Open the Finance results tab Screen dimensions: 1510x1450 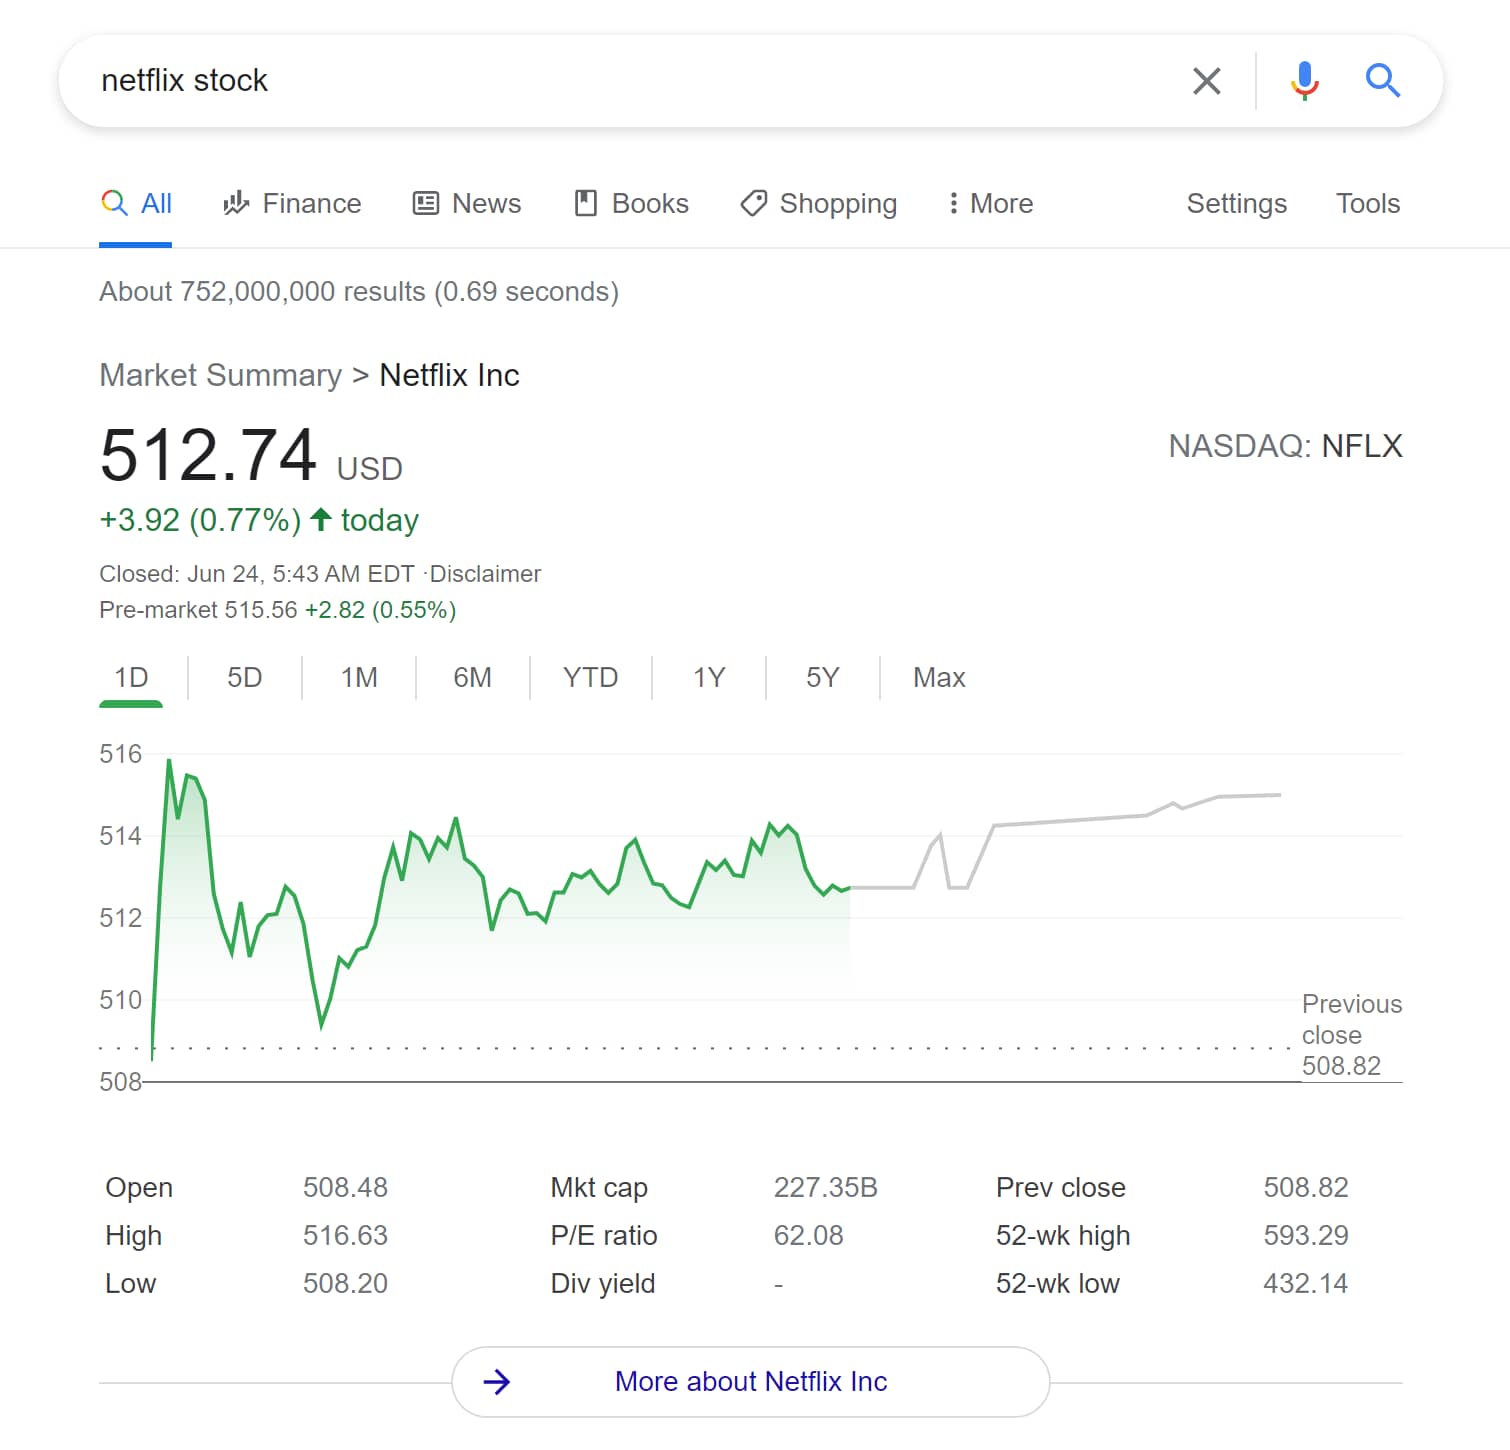pyautogui.click(x=292, y=204)
